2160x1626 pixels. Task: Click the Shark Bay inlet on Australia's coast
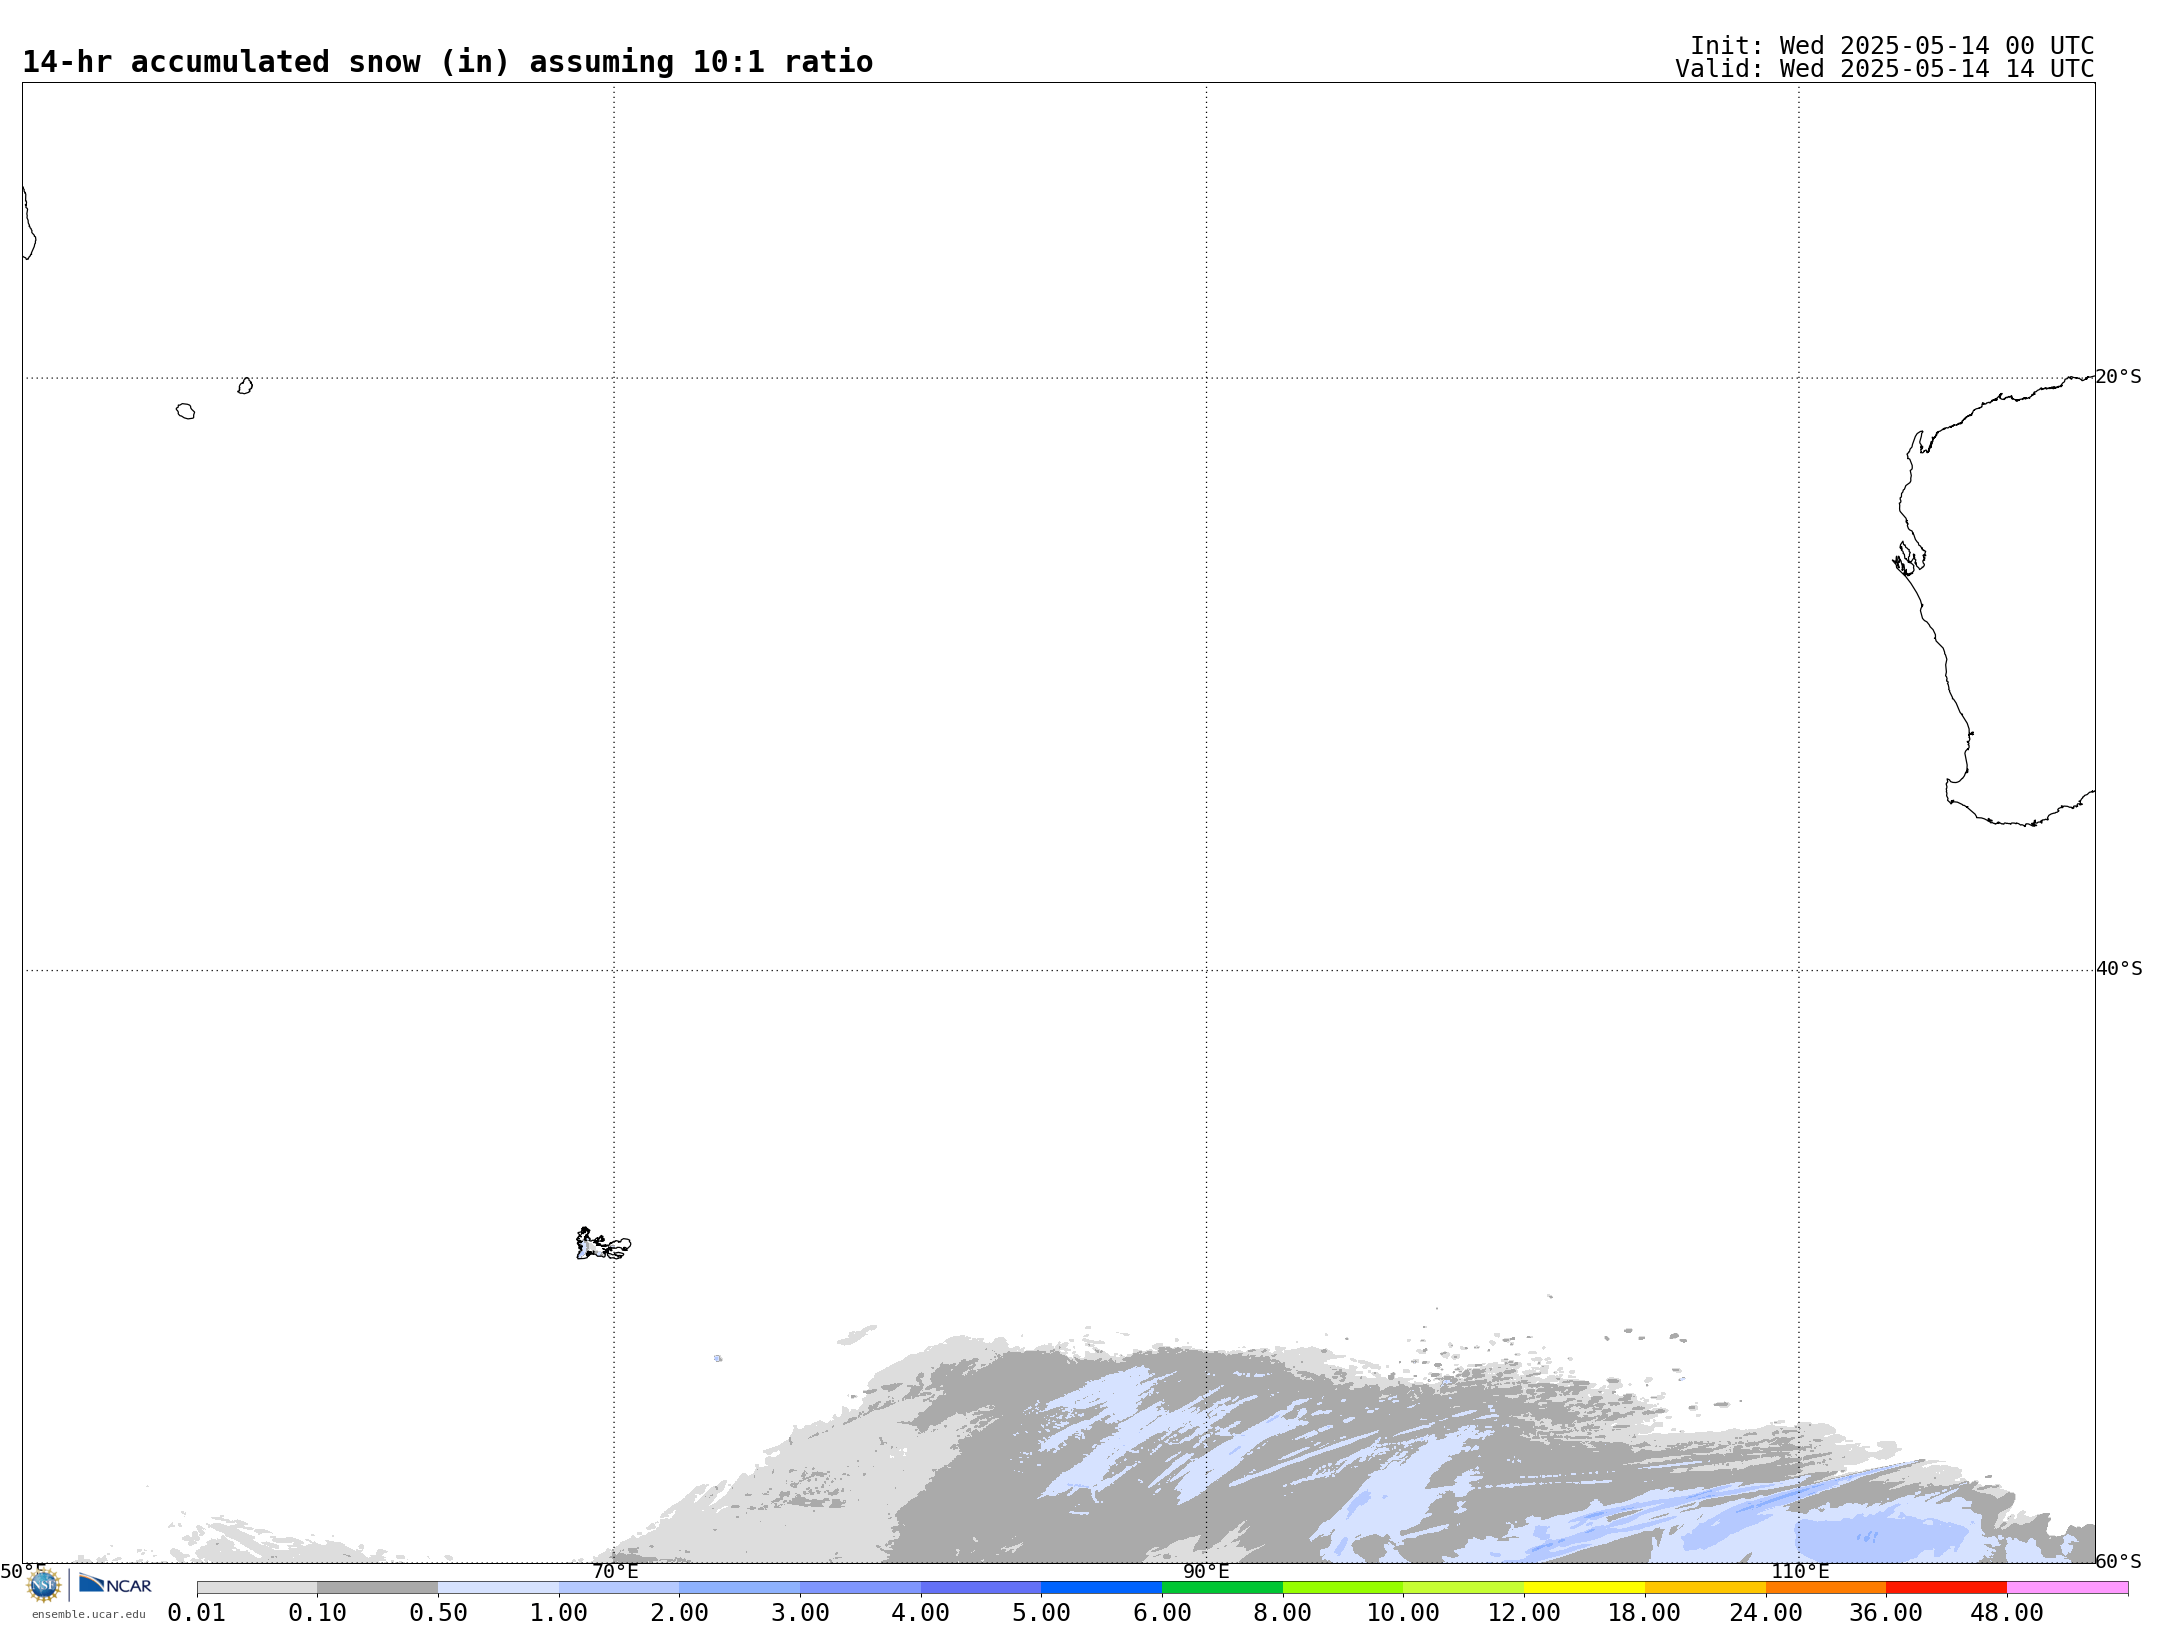1909,559
